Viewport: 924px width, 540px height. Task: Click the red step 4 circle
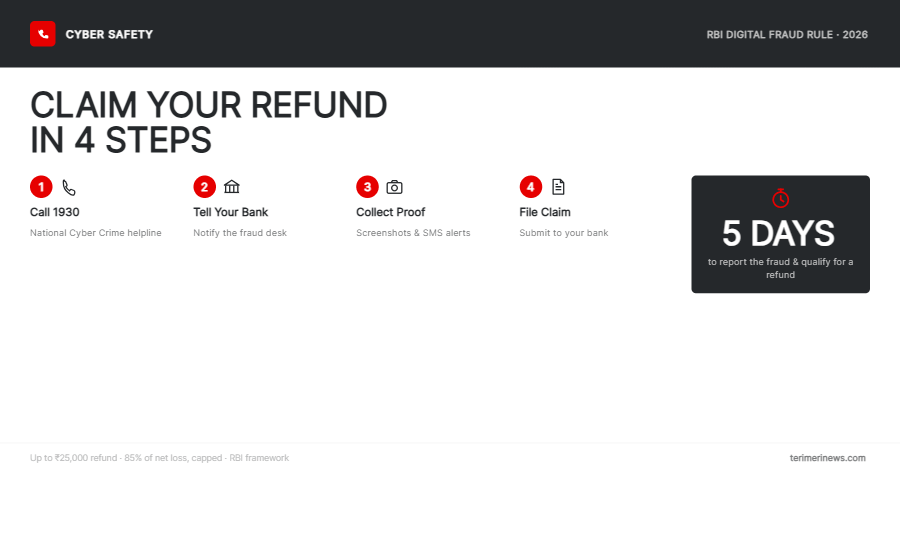click(530, 187)
